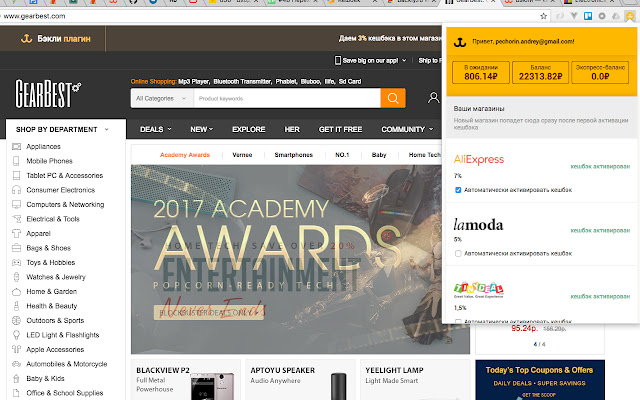Open the All Categories dropdown
Image resolution: width=640 pixels, height=400 pixels.
point(162,98)
